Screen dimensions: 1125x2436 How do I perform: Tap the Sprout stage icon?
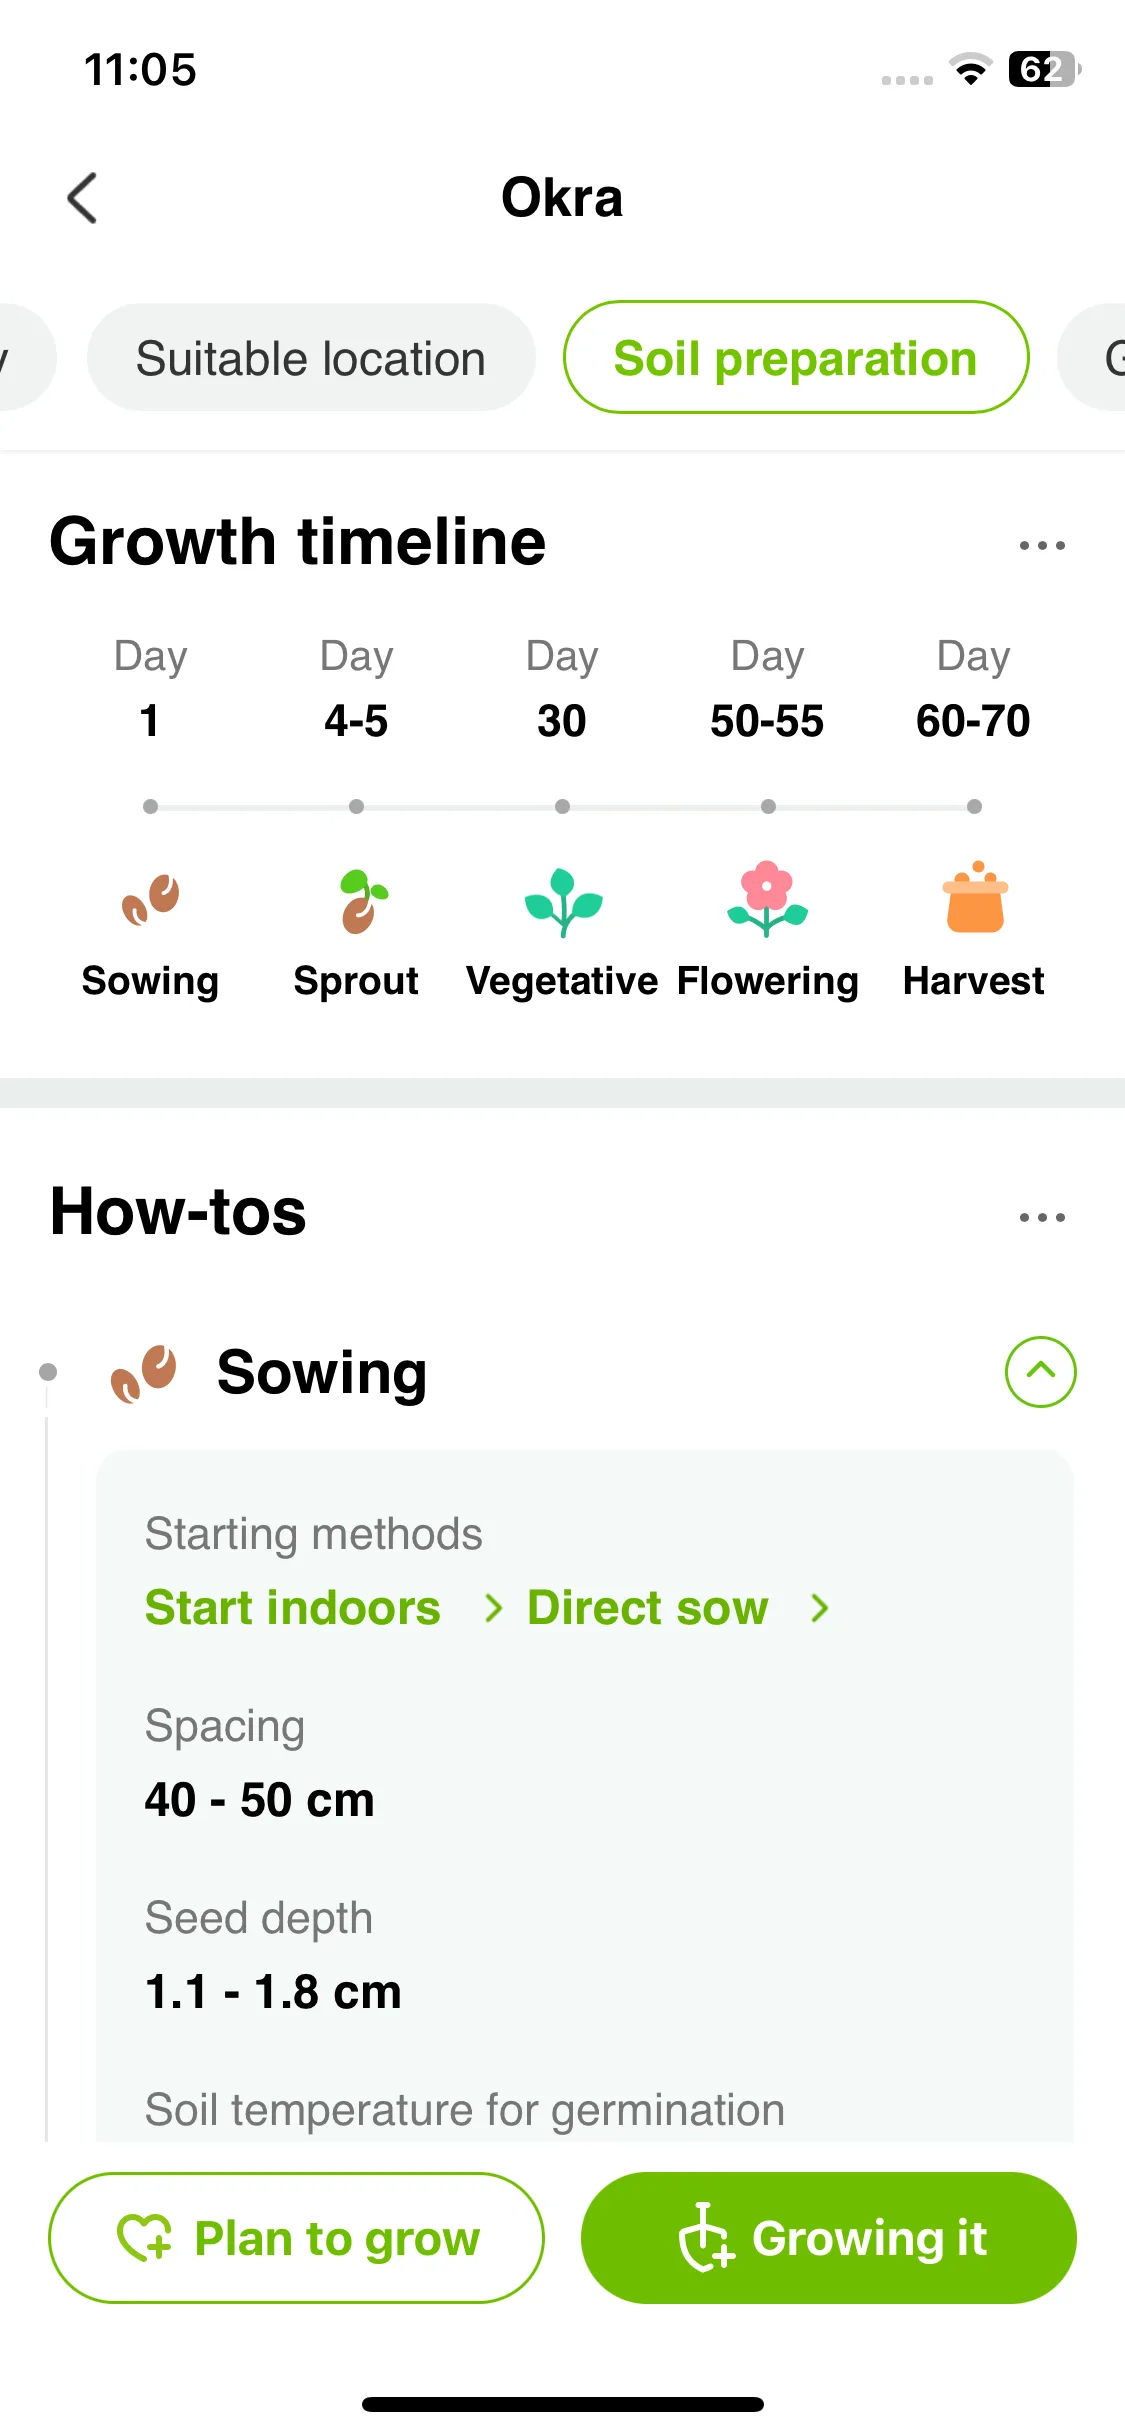[362, 901]
